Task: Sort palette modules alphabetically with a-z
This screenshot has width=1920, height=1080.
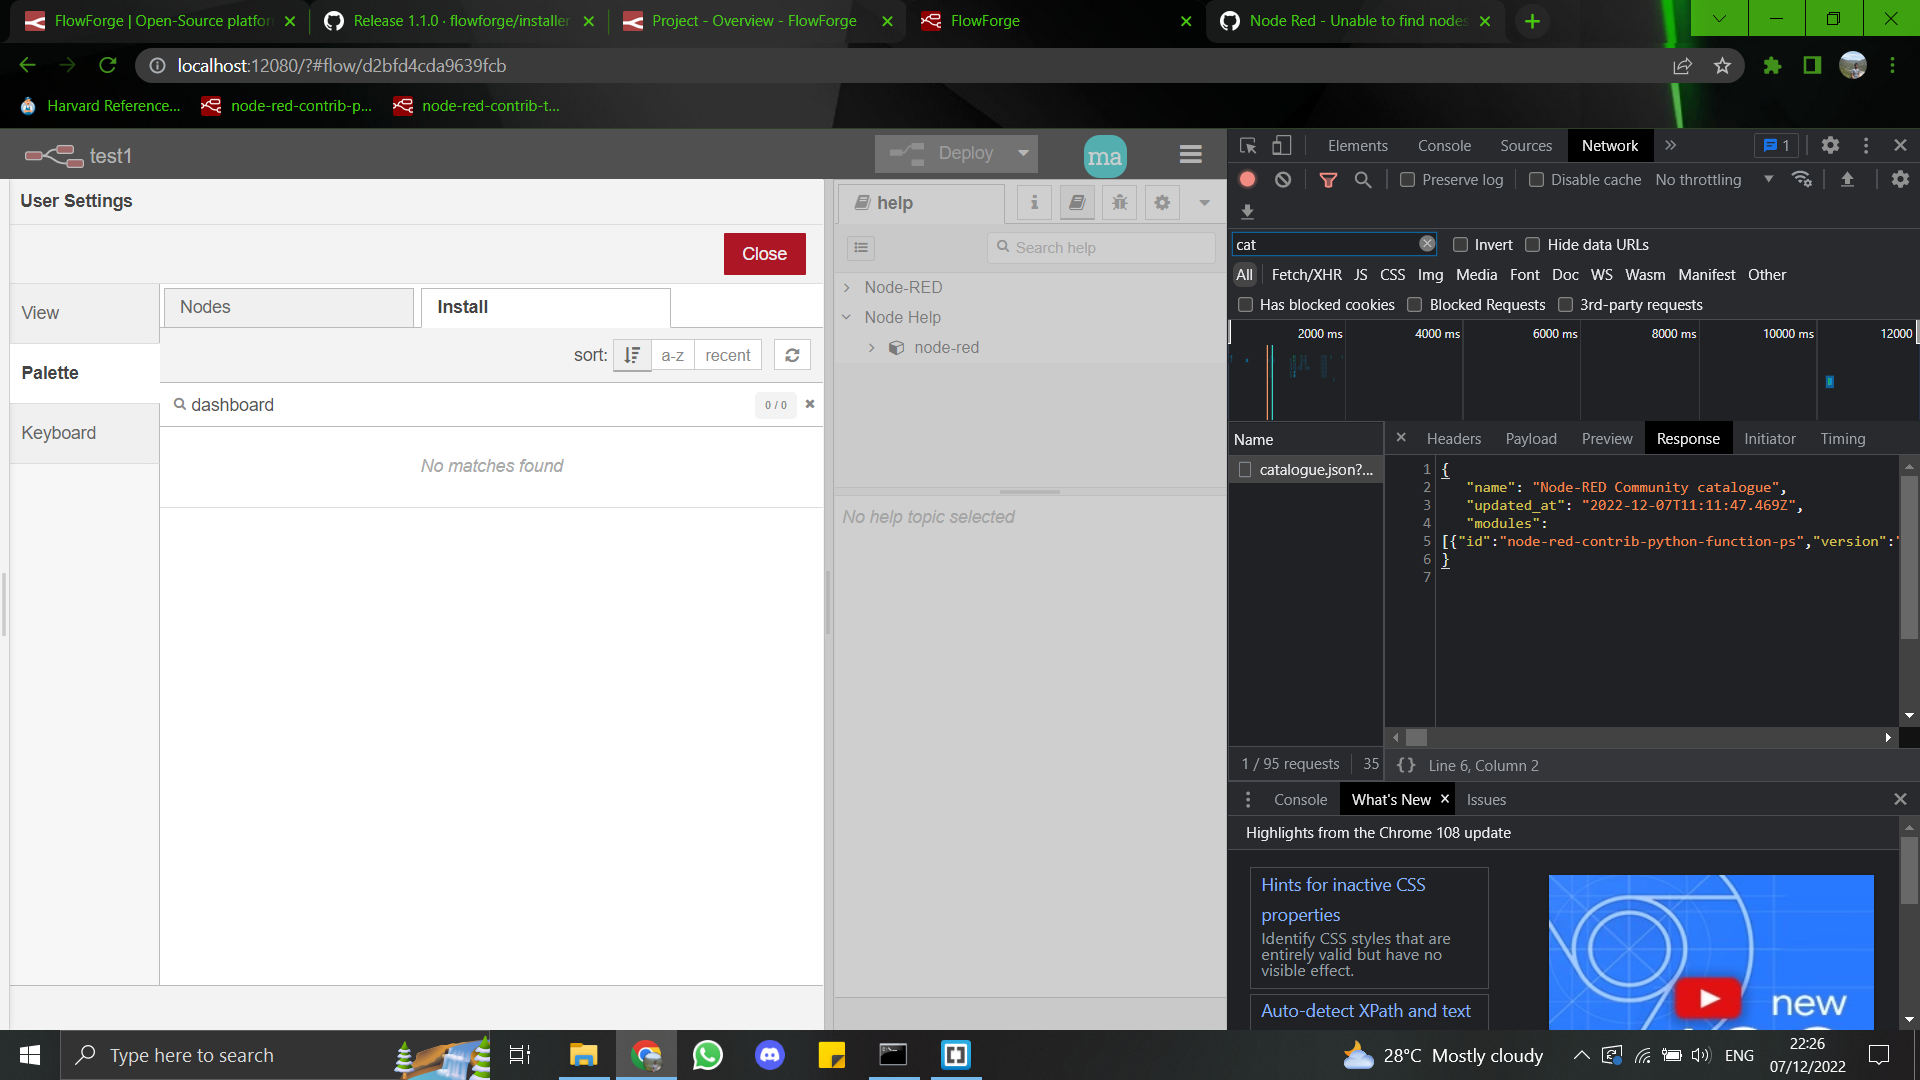Action: coord(672,354)
